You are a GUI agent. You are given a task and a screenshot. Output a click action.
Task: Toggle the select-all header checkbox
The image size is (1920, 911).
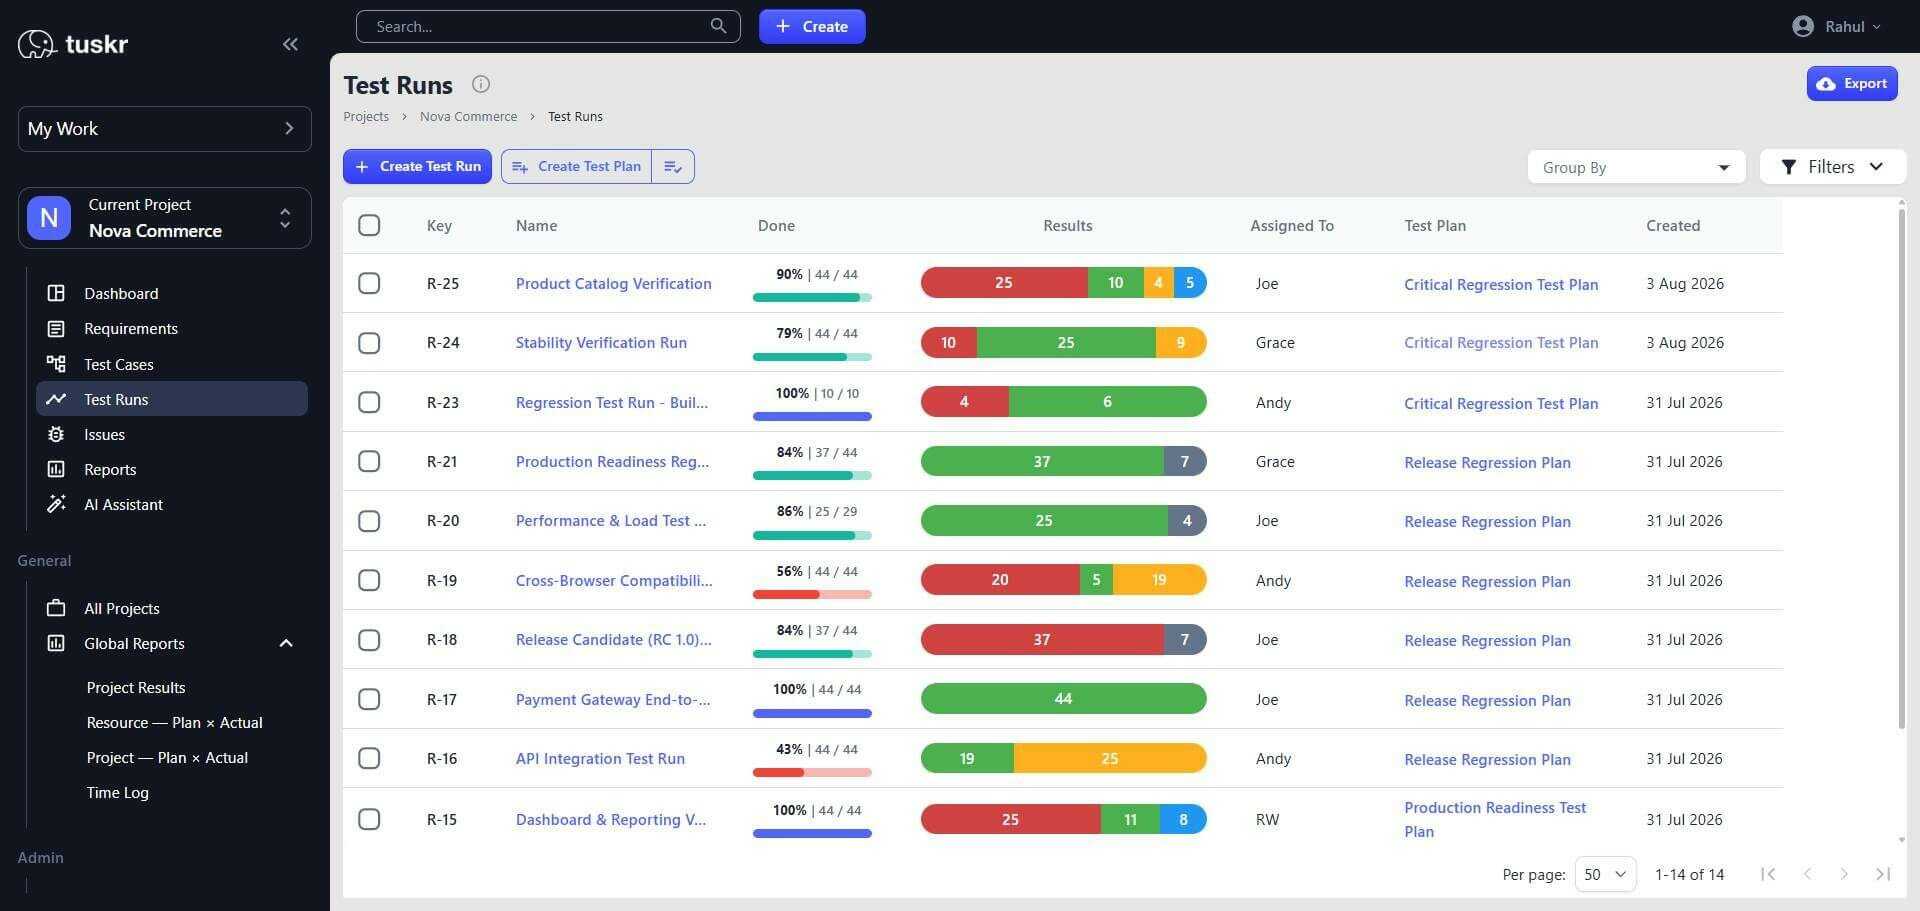coord(369,225)
